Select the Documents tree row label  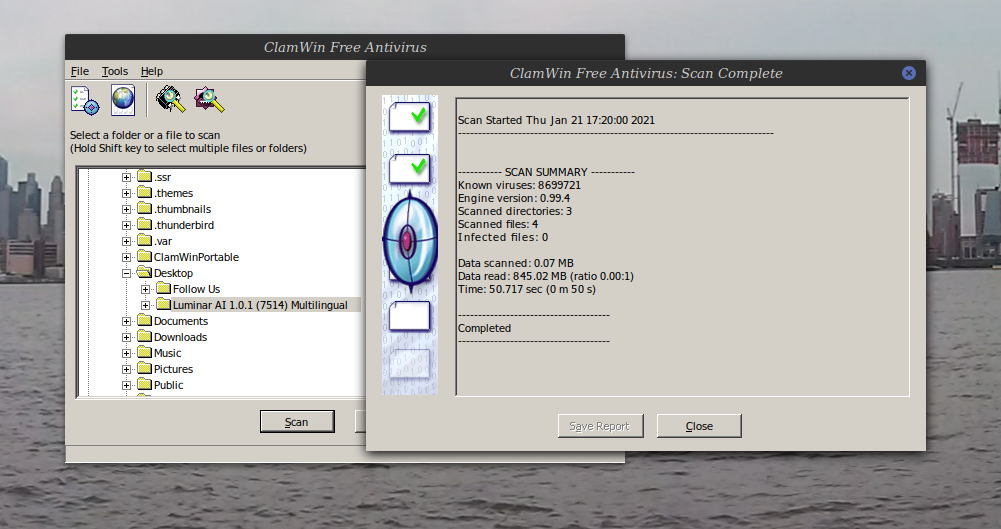pos(181,321)
